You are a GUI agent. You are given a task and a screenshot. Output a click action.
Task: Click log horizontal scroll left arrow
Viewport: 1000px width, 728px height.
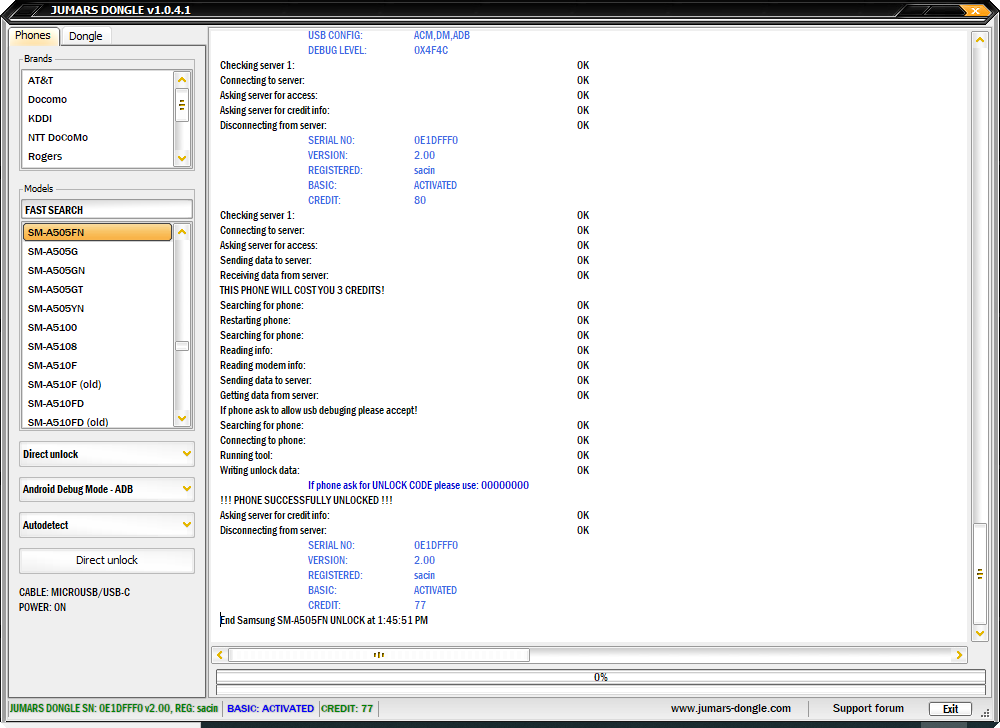(220, 655)
